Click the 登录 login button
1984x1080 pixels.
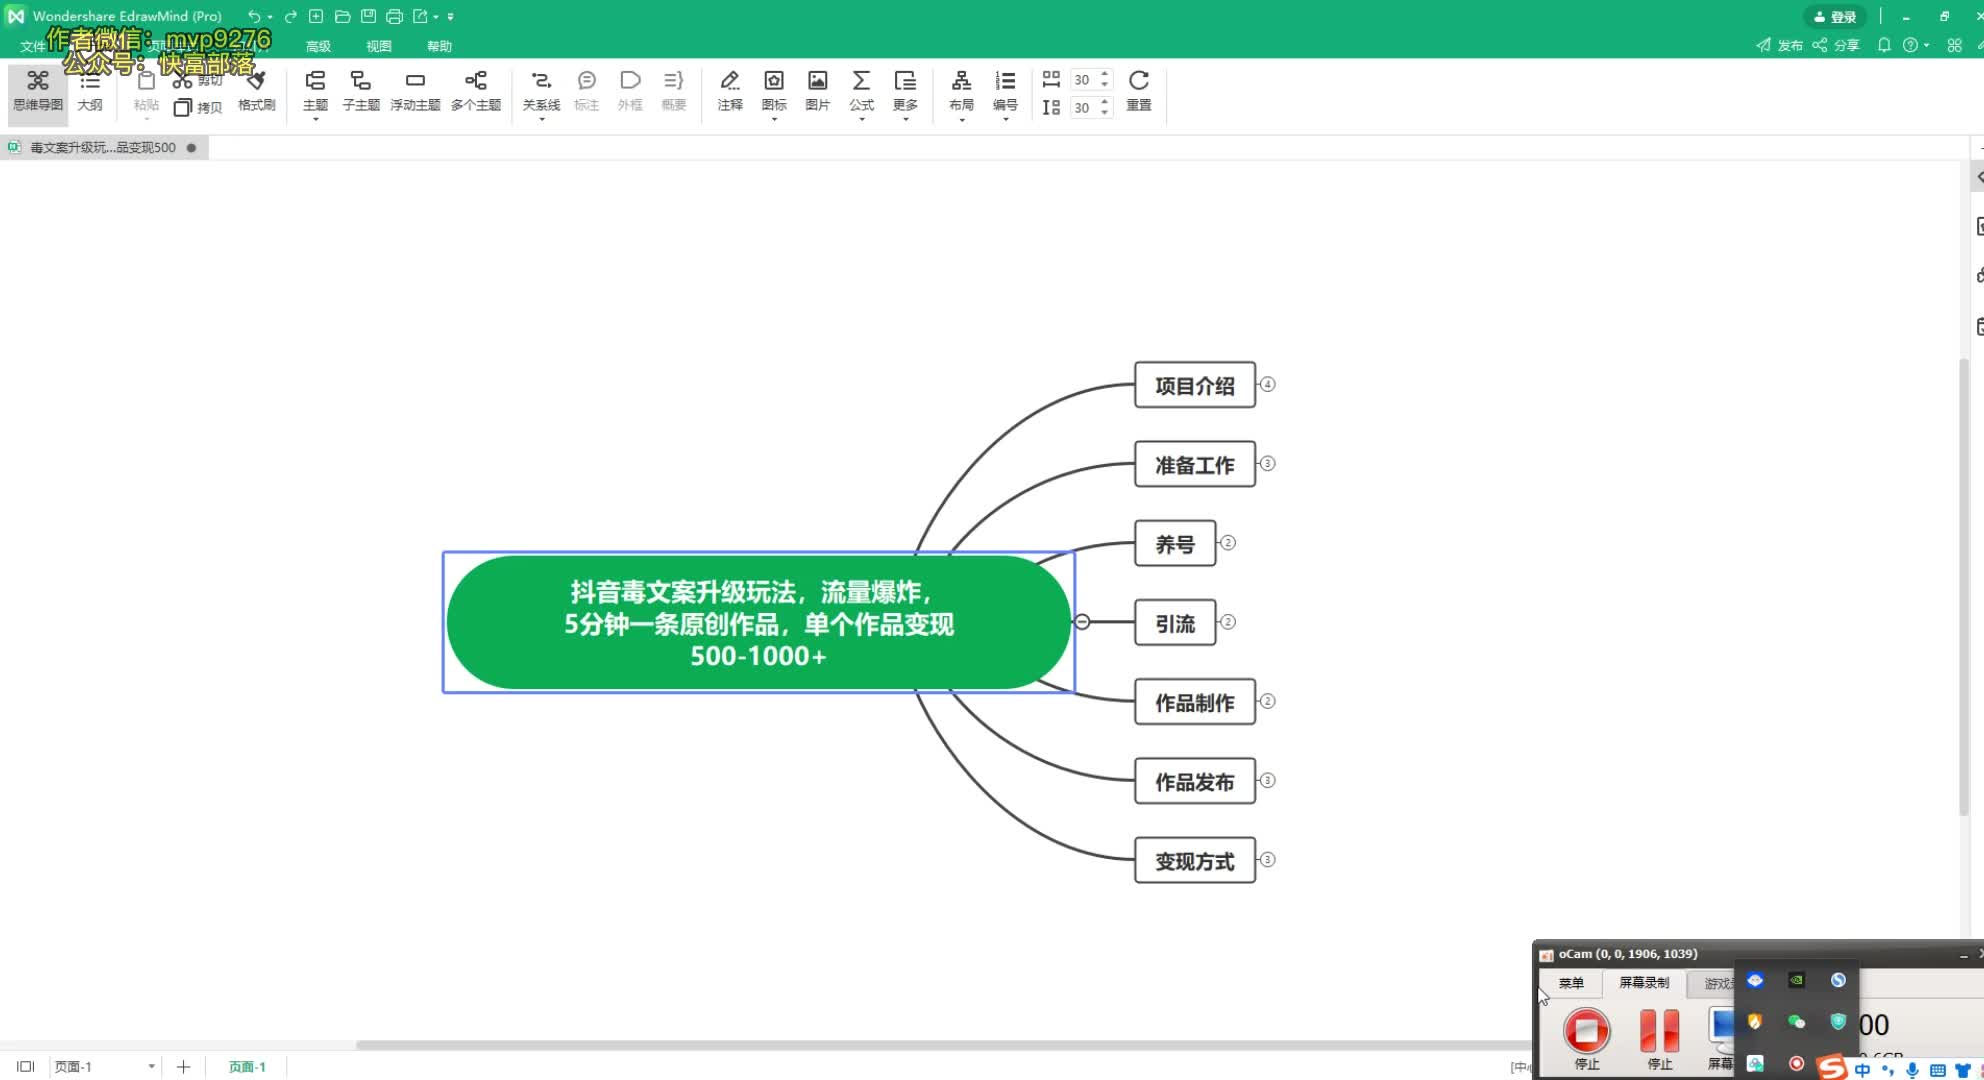pyautogui.click(x=1835, y=16)
